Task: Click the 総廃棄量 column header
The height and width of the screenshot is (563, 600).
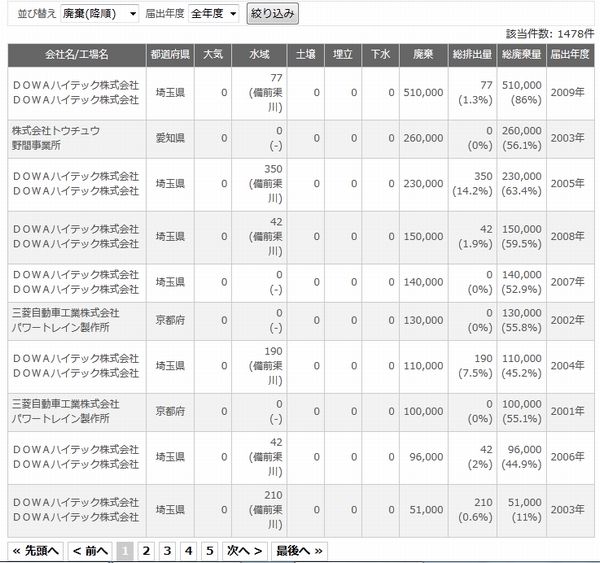Action: [x=521, y=55]
